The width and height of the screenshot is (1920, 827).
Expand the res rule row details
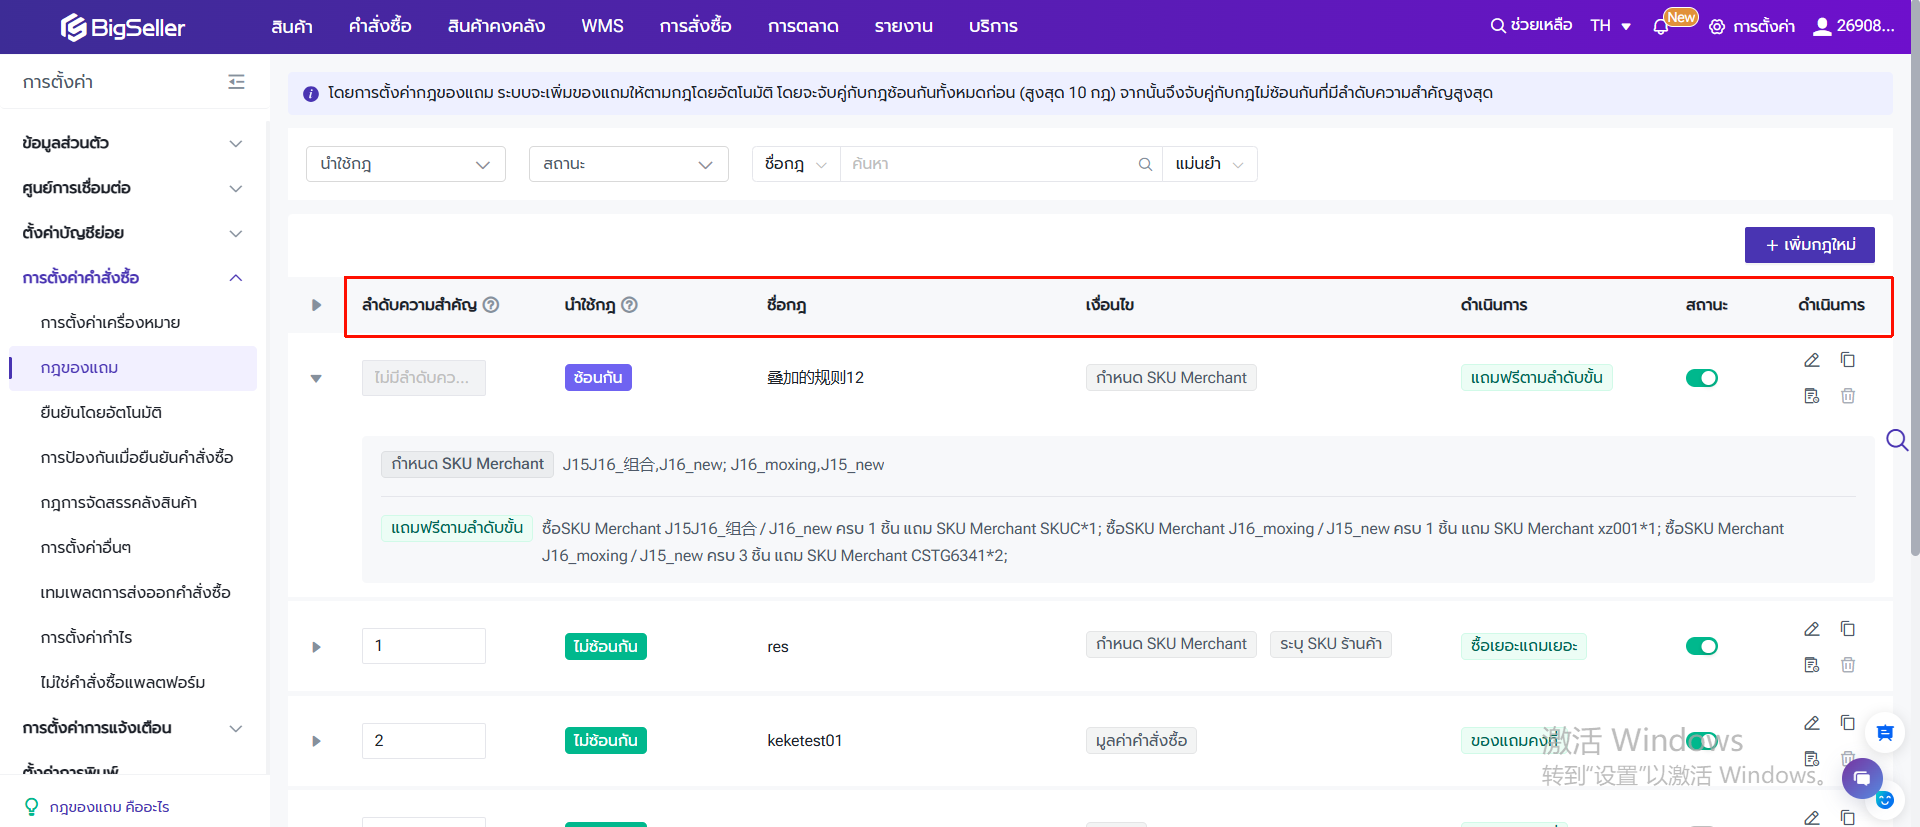pyautogui.click(x=316, y=647)
